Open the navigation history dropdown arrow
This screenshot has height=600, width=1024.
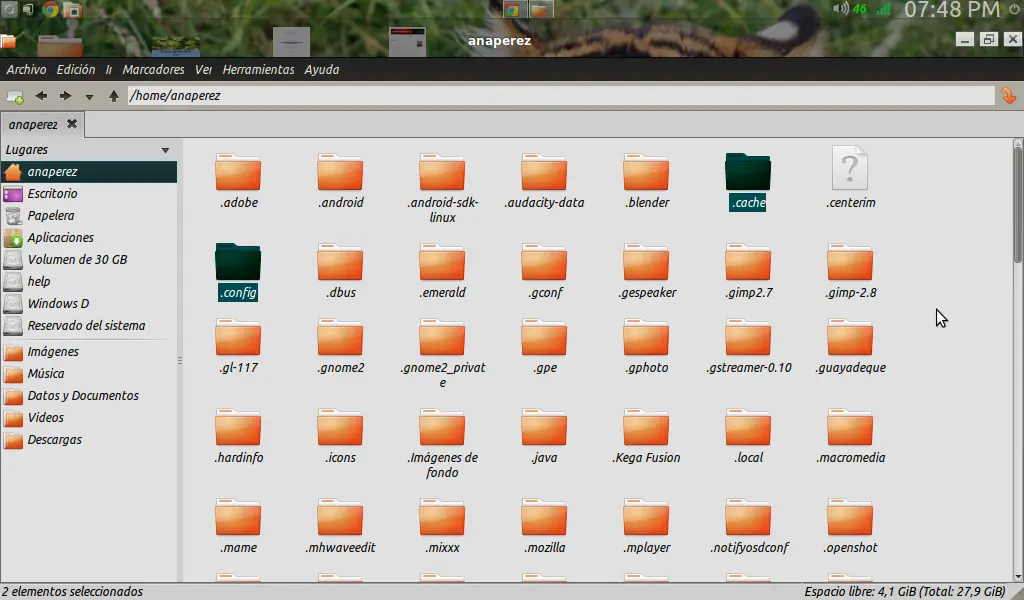coord(89,97)
